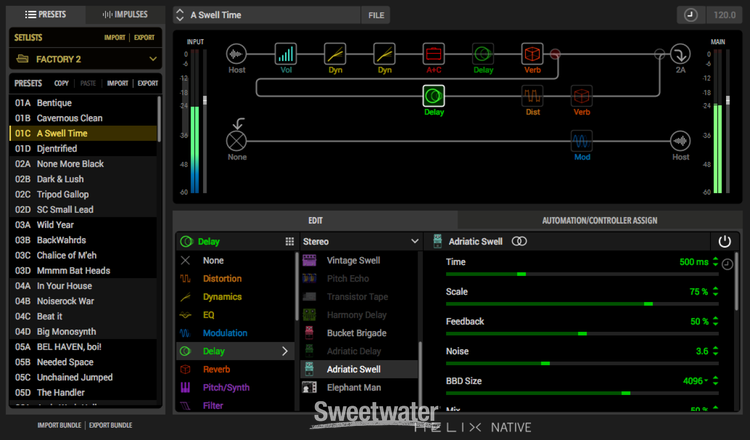The image size is (750, 440).
Task: Select the first Dyn block after Vol
Action: [335, 54]
